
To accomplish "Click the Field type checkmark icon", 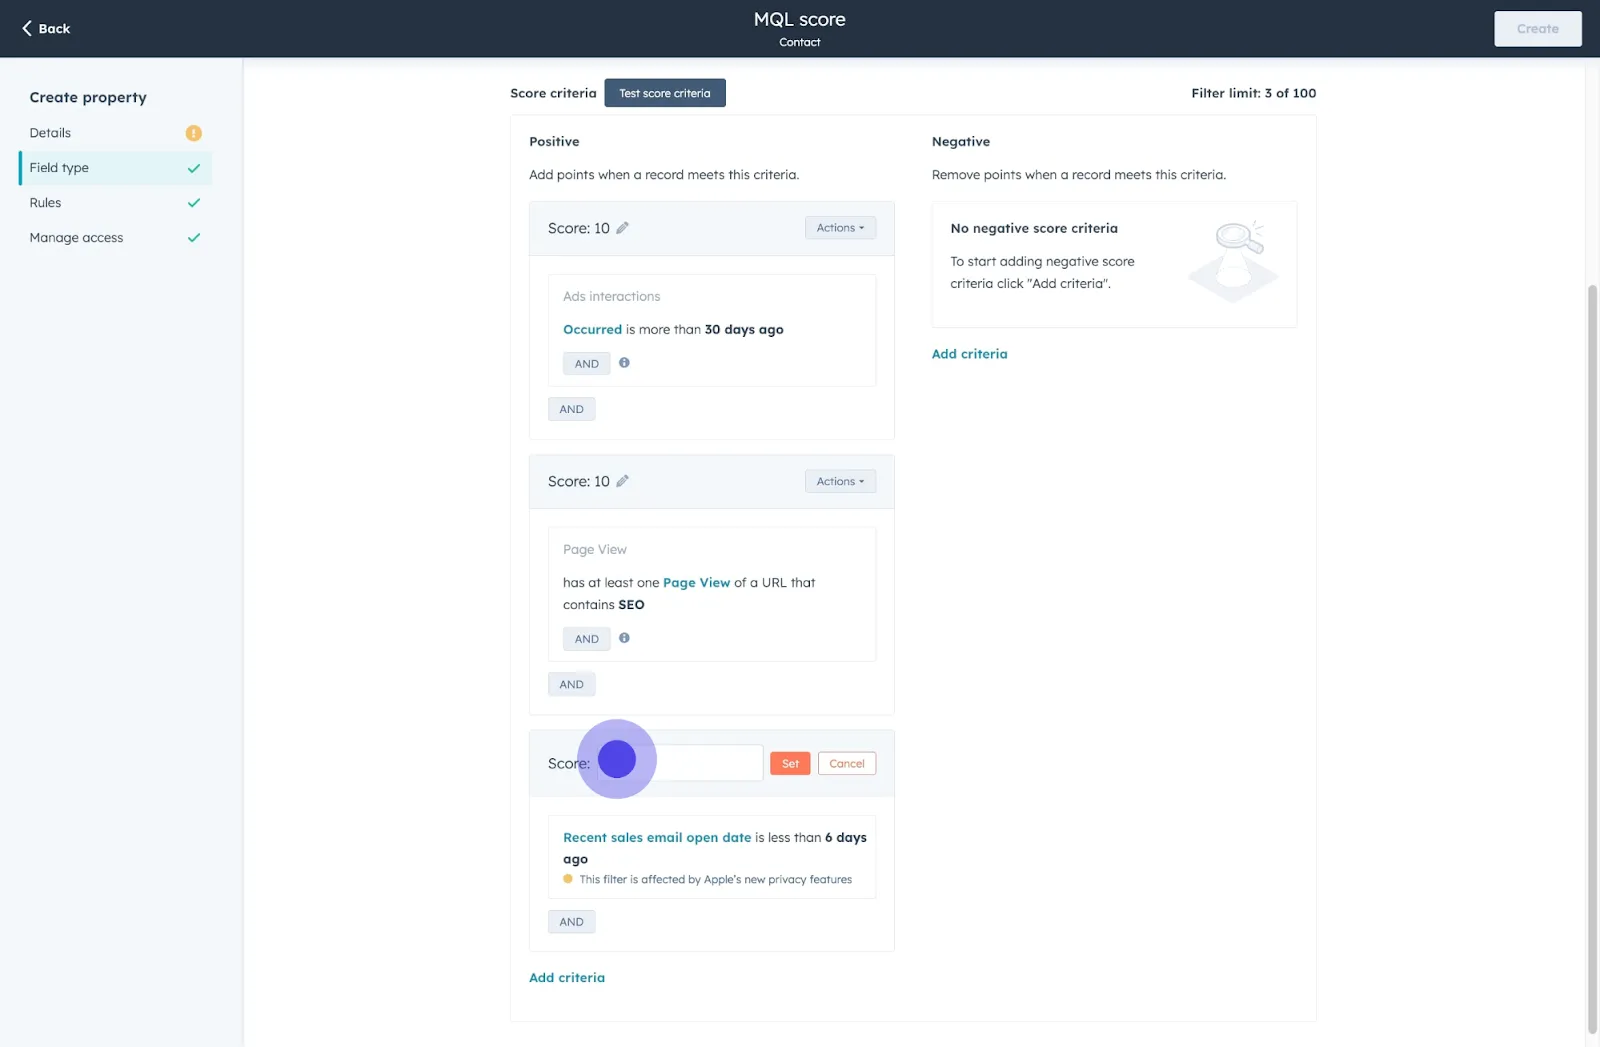I will pyautogui.click(x=194, y=168).
